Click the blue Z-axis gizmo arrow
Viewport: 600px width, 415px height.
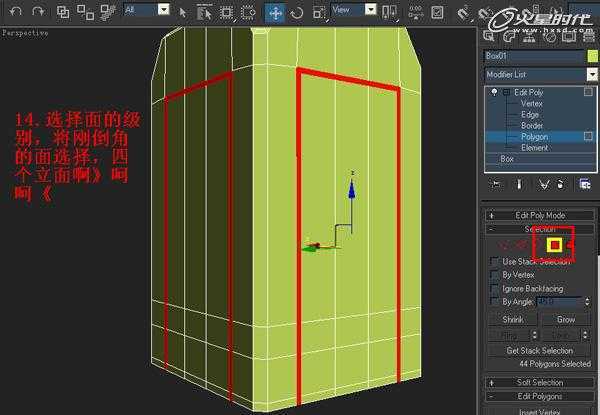point(352,189)
